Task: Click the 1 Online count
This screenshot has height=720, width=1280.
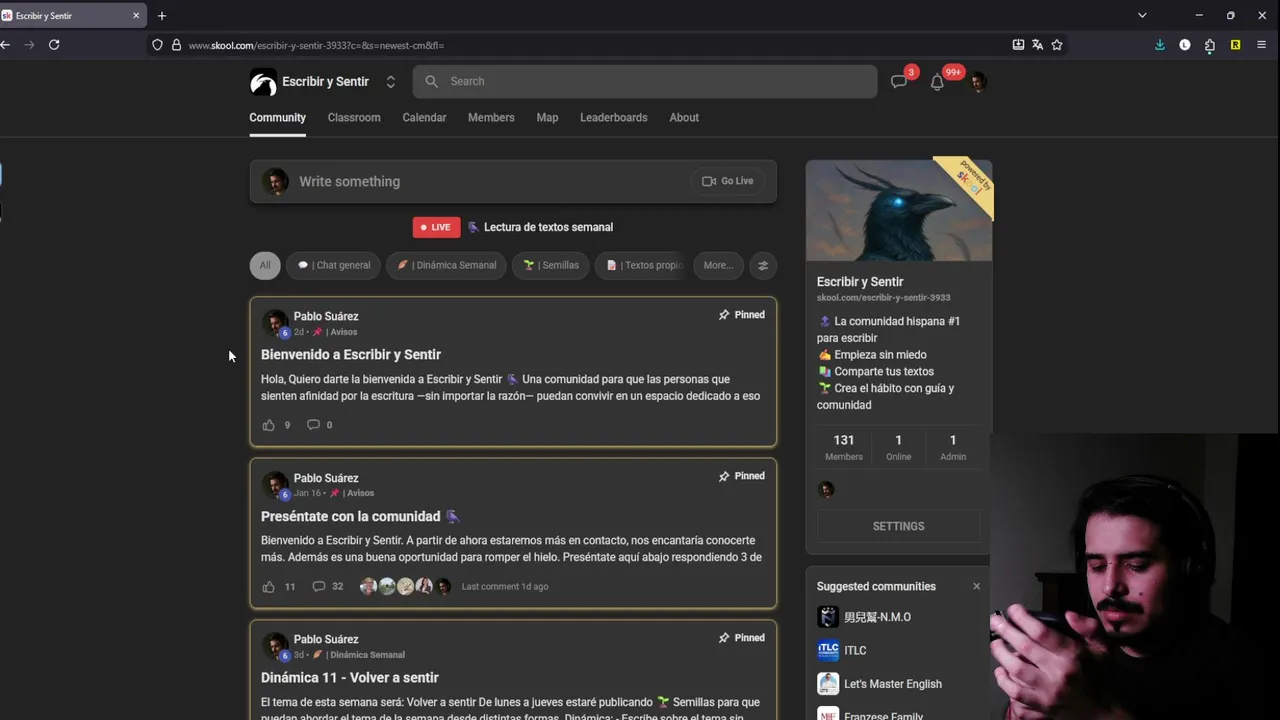Action: pyautogui.click(x=898, y=447)
